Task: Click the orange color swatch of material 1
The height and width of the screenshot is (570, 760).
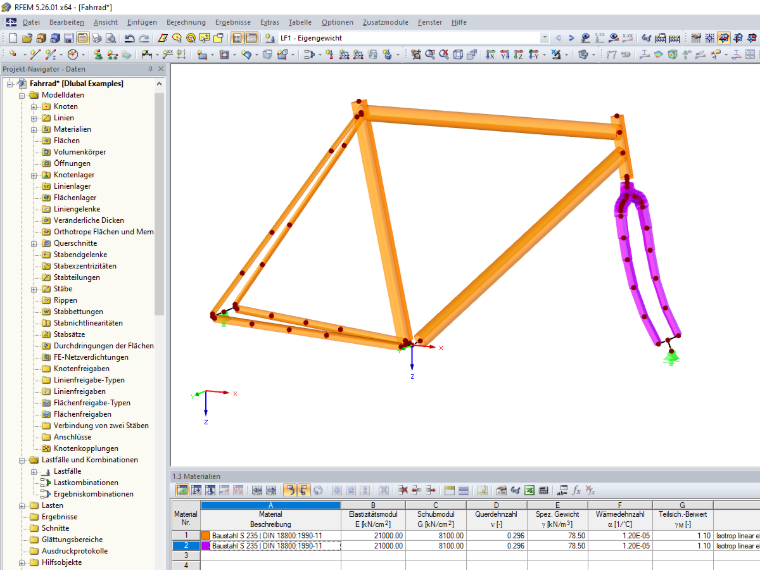Action: [x=206, y=536]
